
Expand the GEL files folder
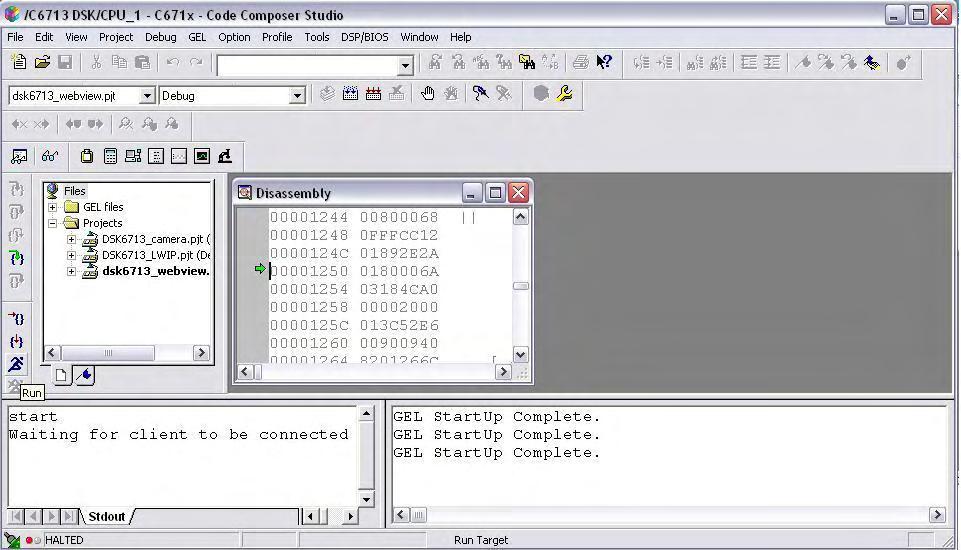pos(53,207)
